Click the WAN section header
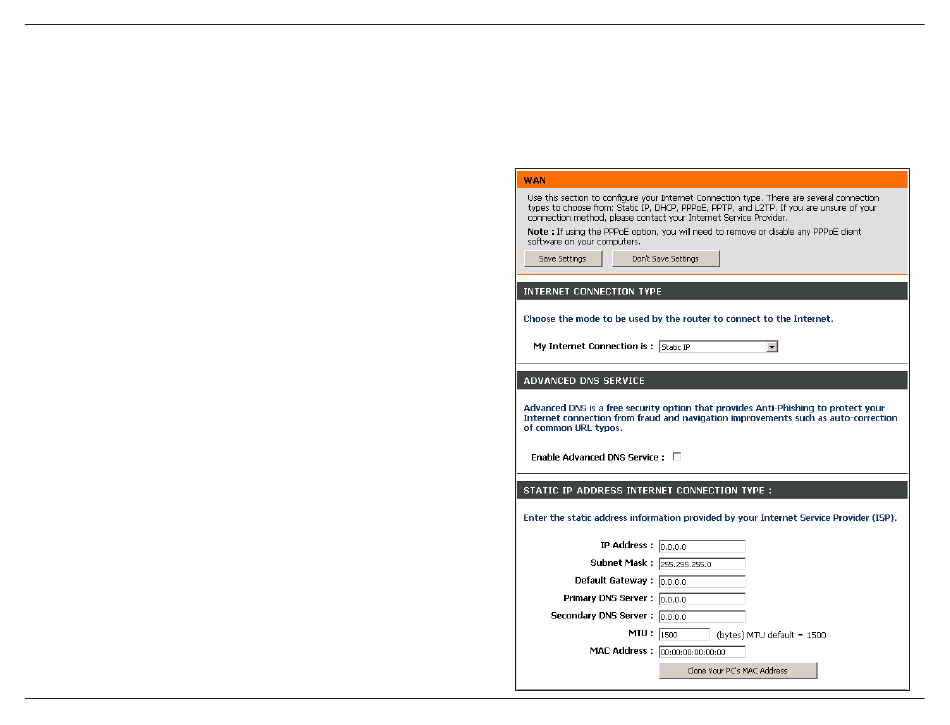The width and height of the screenshot is (950, 725). [712, 180]
